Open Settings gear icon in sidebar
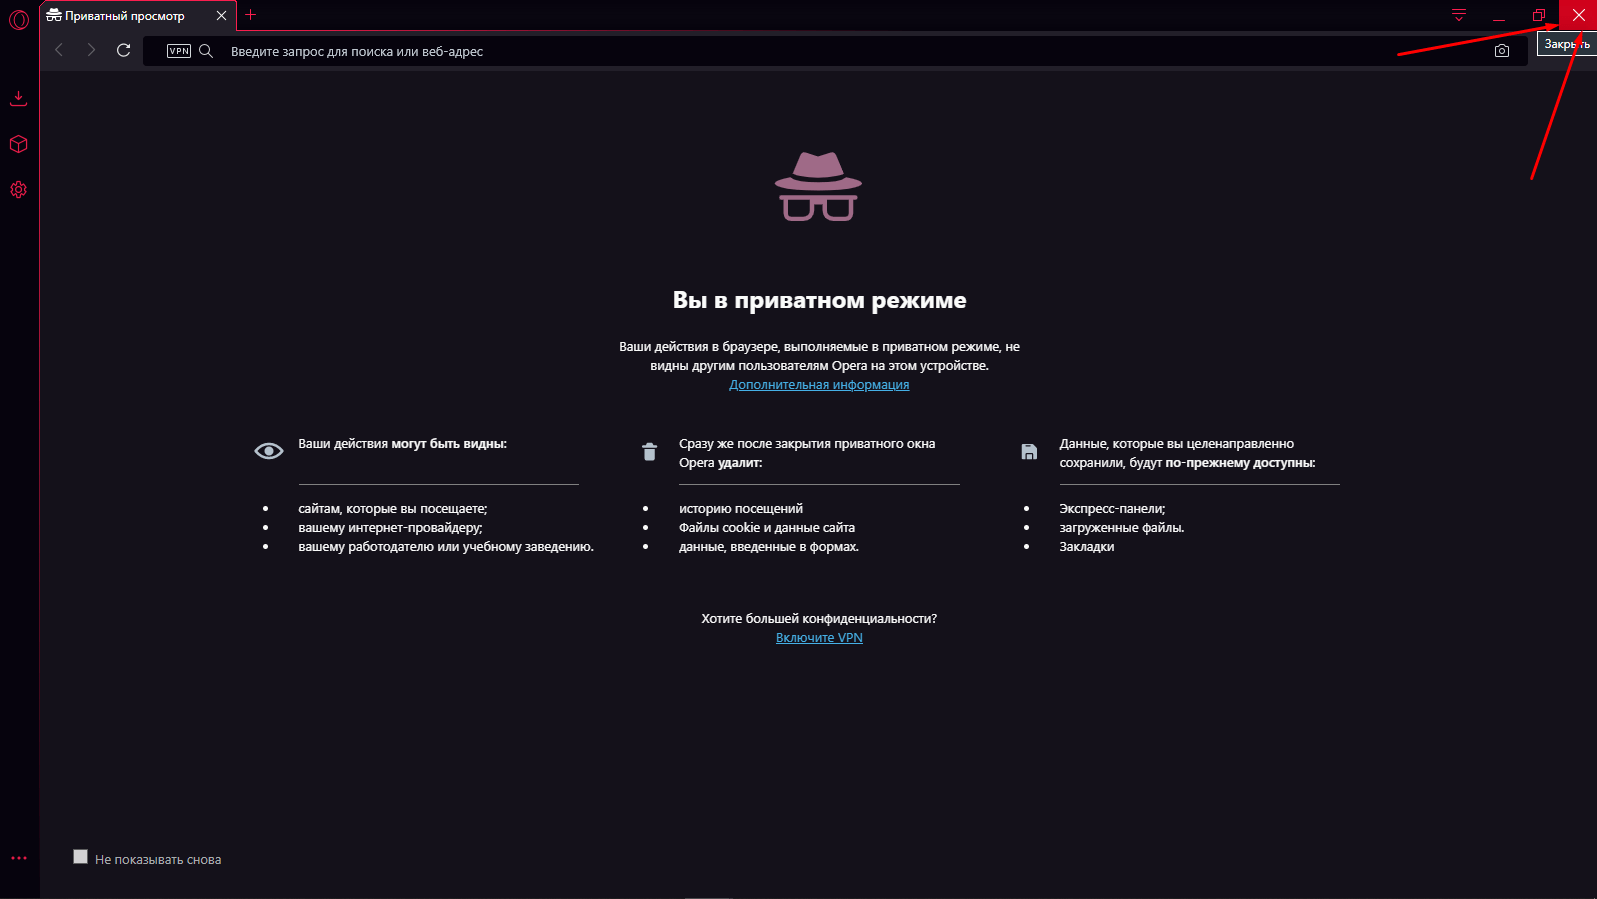The image size is (1597, 899). [x=18, y=189]
